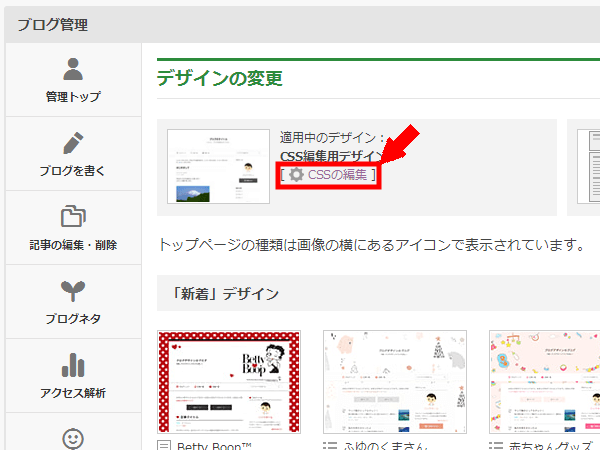This screenshot has width=600, height=450.
Task: Click the ブログ管理 header title
Action: 52,25
